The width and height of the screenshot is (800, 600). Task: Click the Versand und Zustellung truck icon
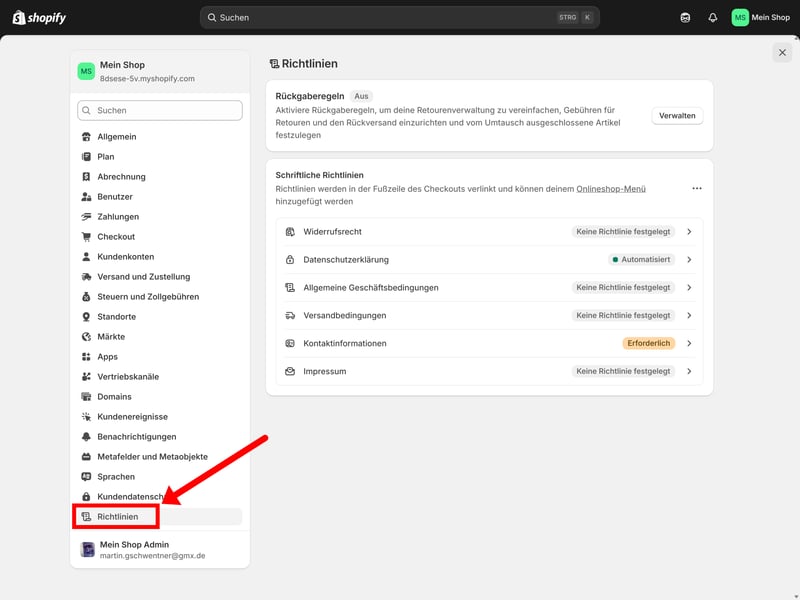[87, 277]
